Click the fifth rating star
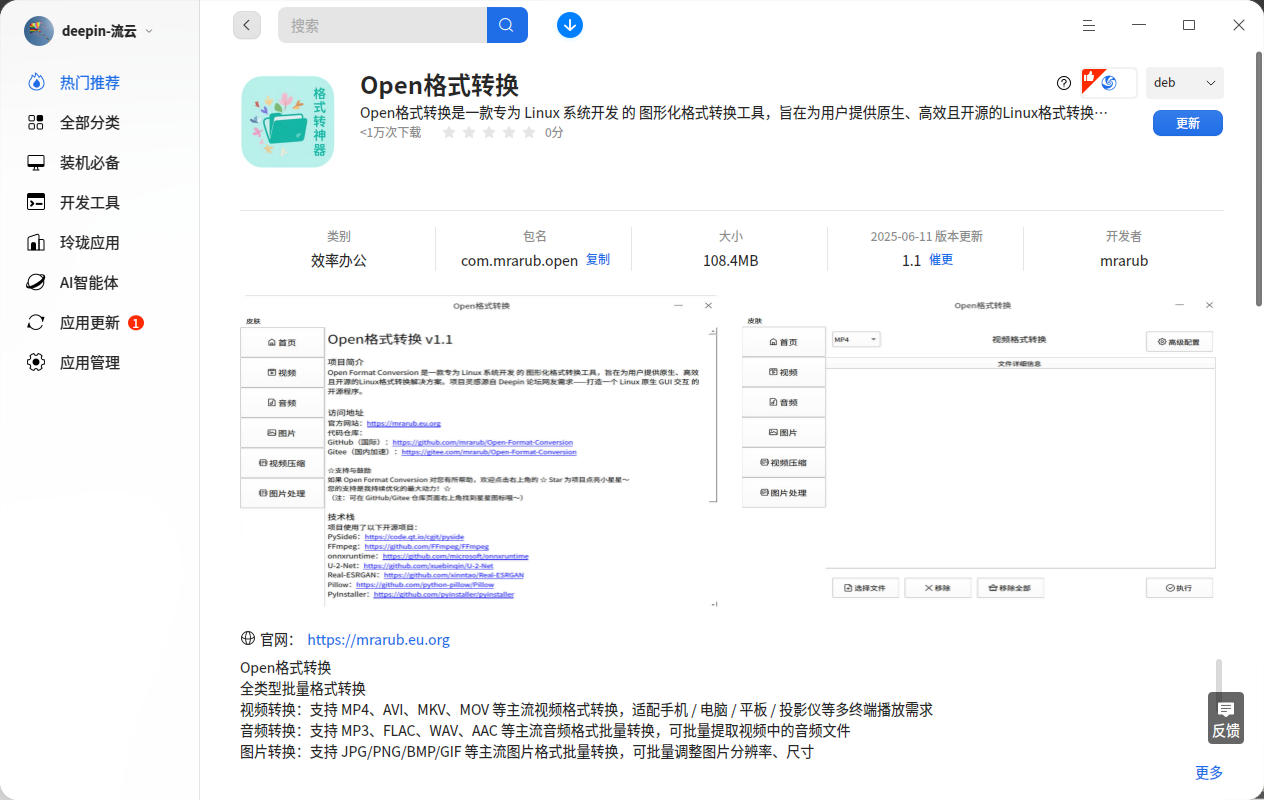Screen dimensions: 1264x800 tap(529, 132)
